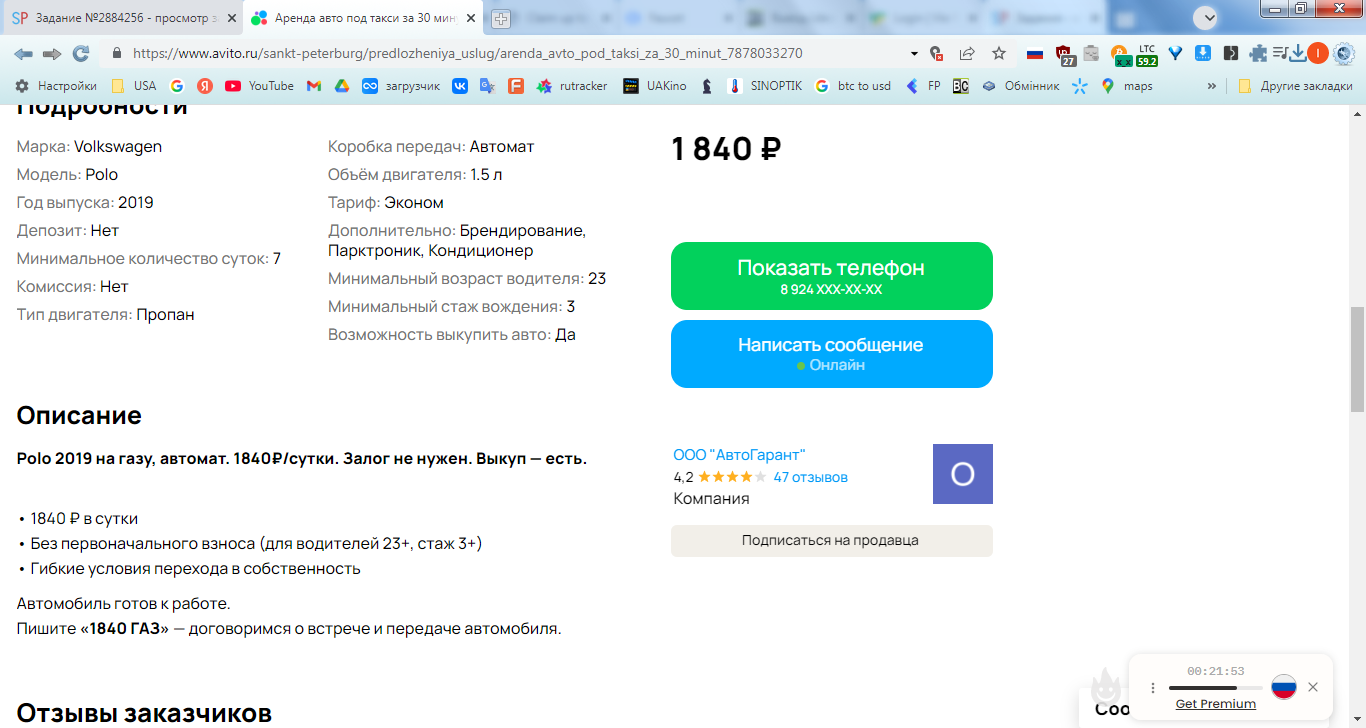Expand the address bar history dropdown arrow
1366x728 pixels.
pos(914,53)
